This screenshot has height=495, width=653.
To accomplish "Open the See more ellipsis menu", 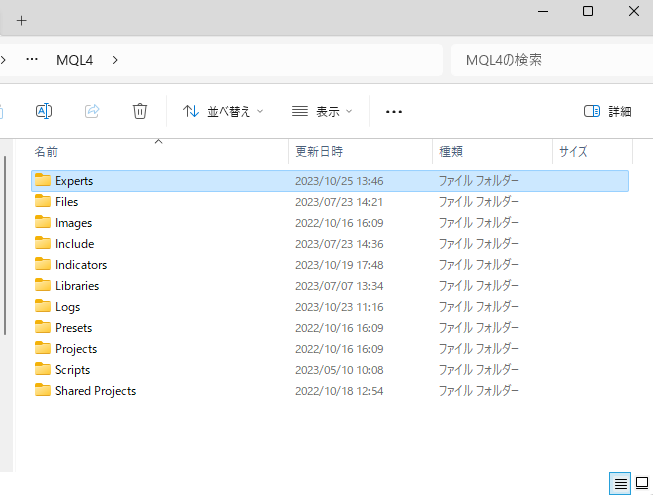I will 394,111.
